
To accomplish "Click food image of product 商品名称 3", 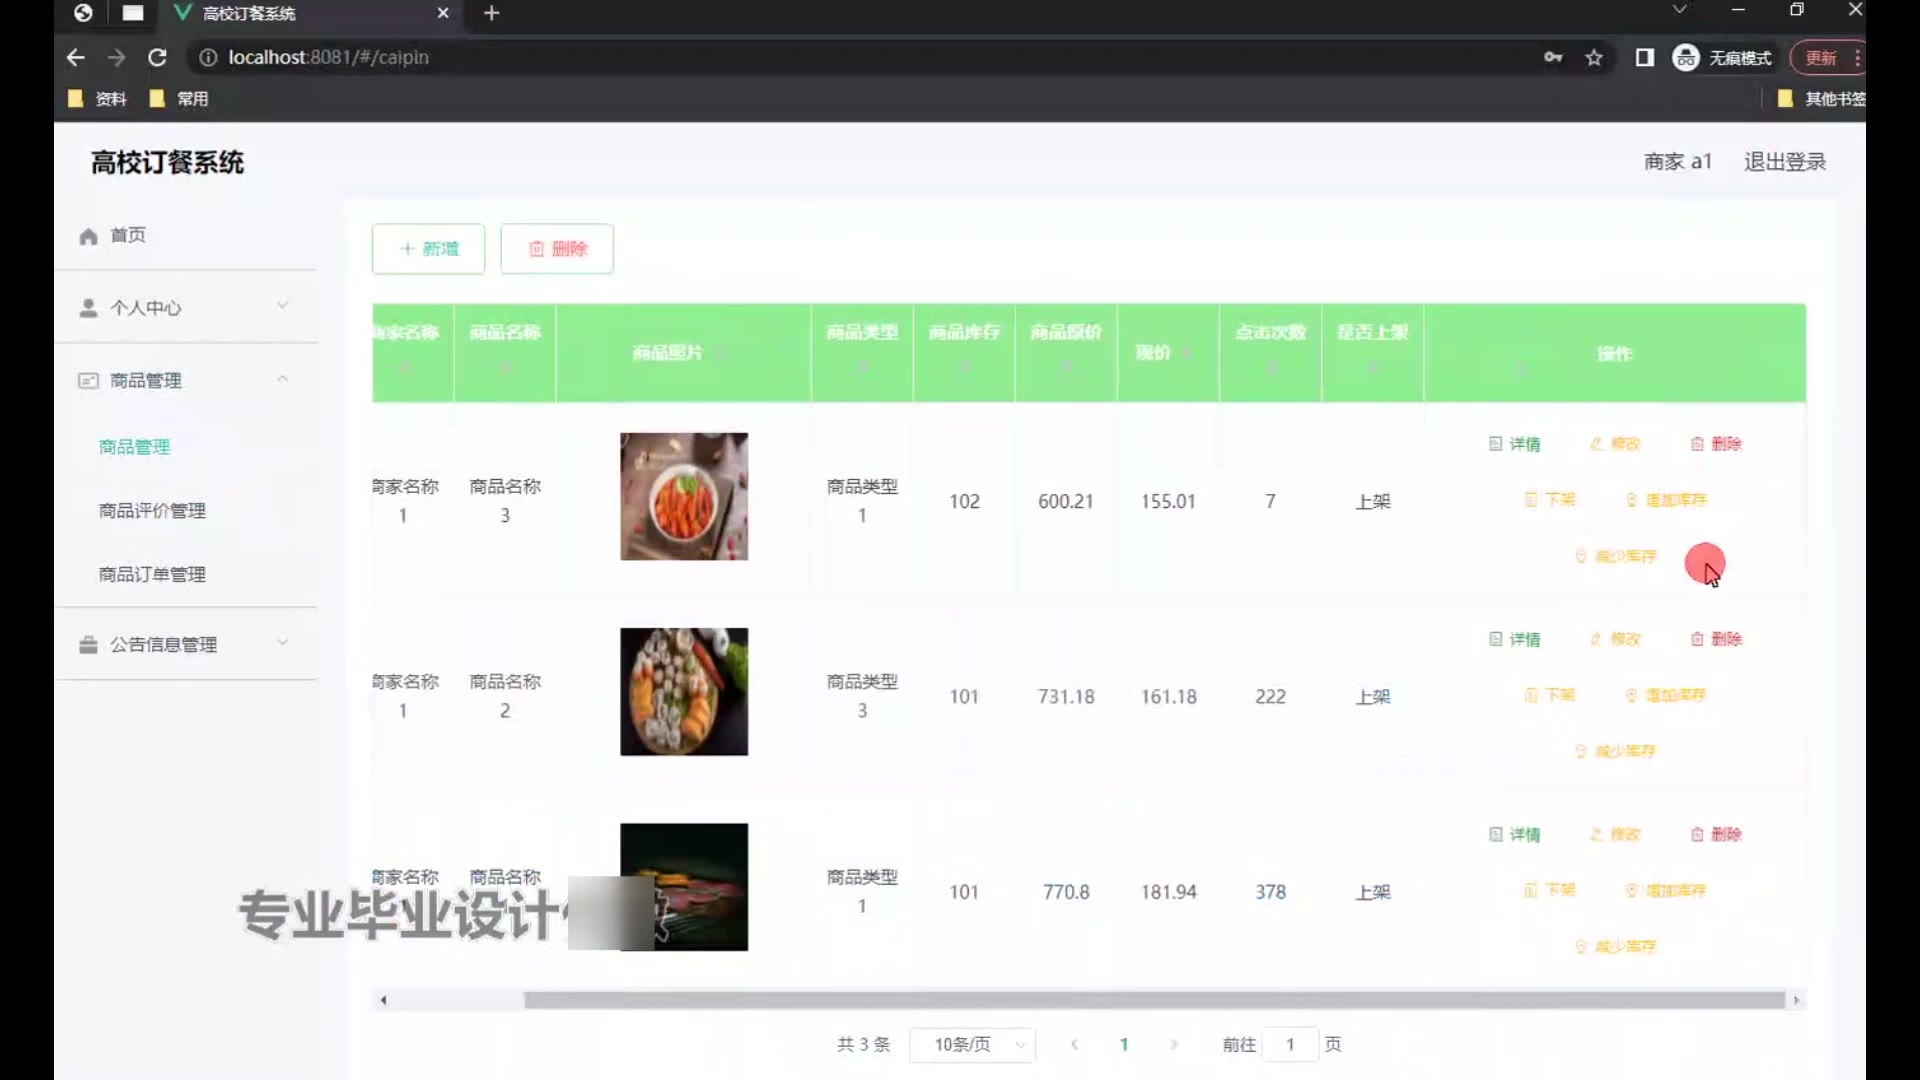I will click(x=684, y=496).
